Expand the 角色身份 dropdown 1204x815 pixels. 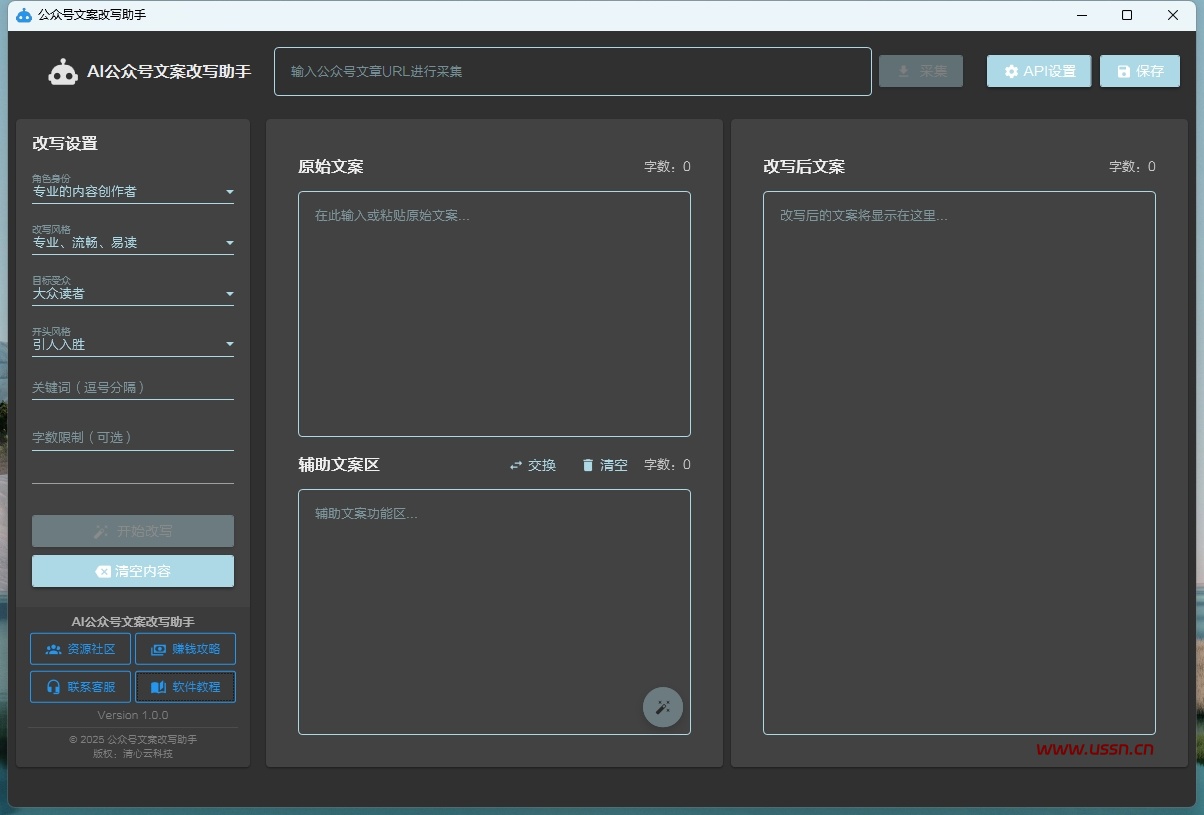tap(133, 191)
